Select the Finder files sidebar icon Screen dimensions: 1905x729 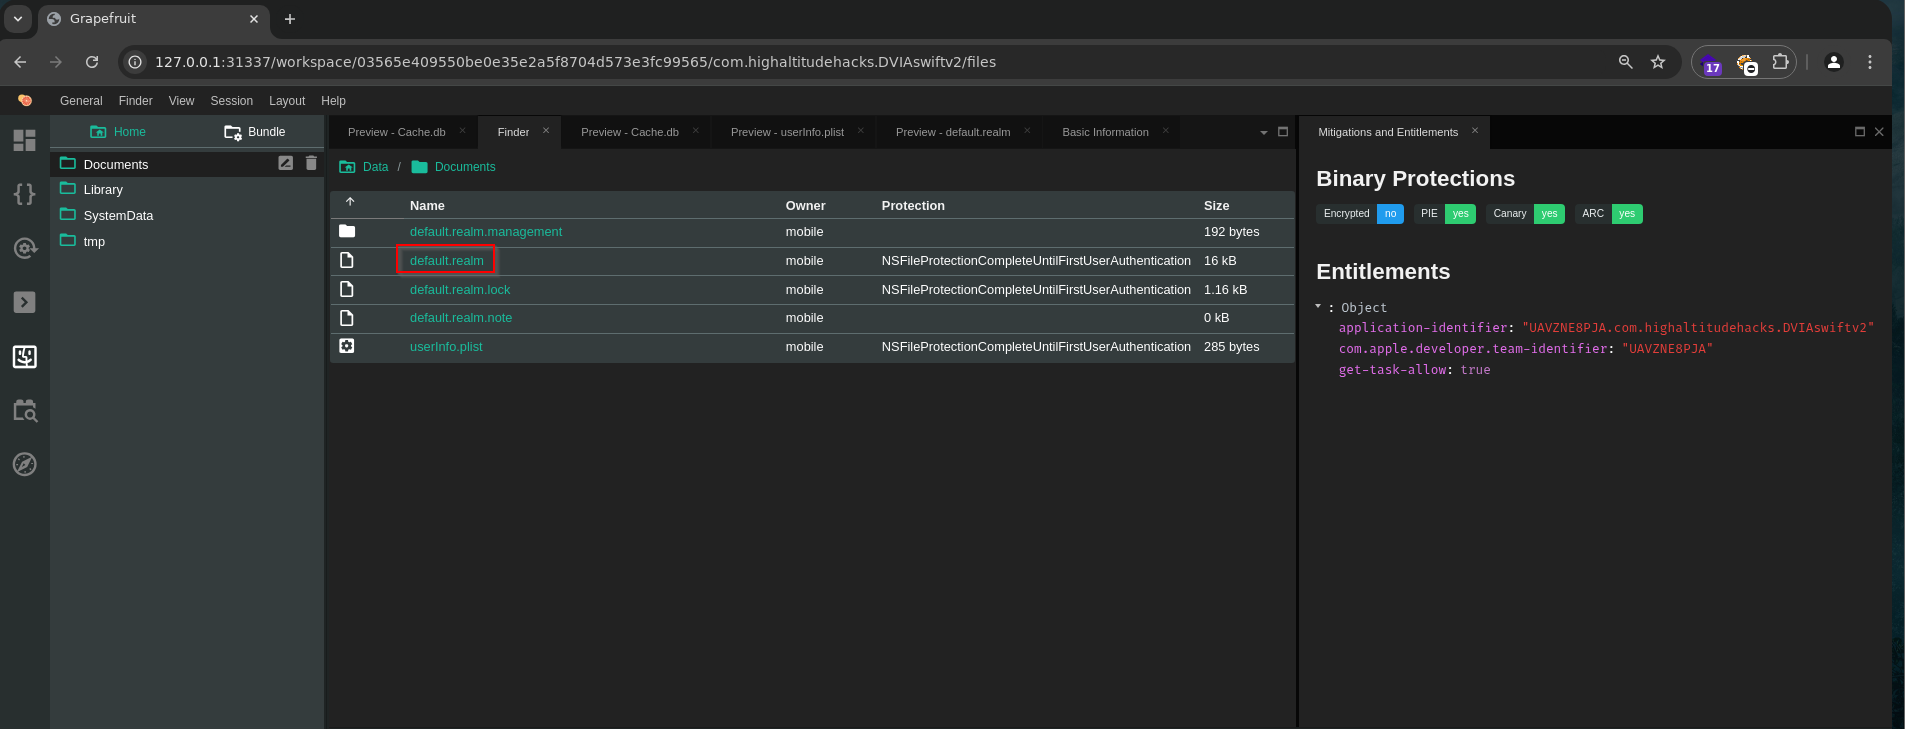pyautogui.click(x=25, y=356)
